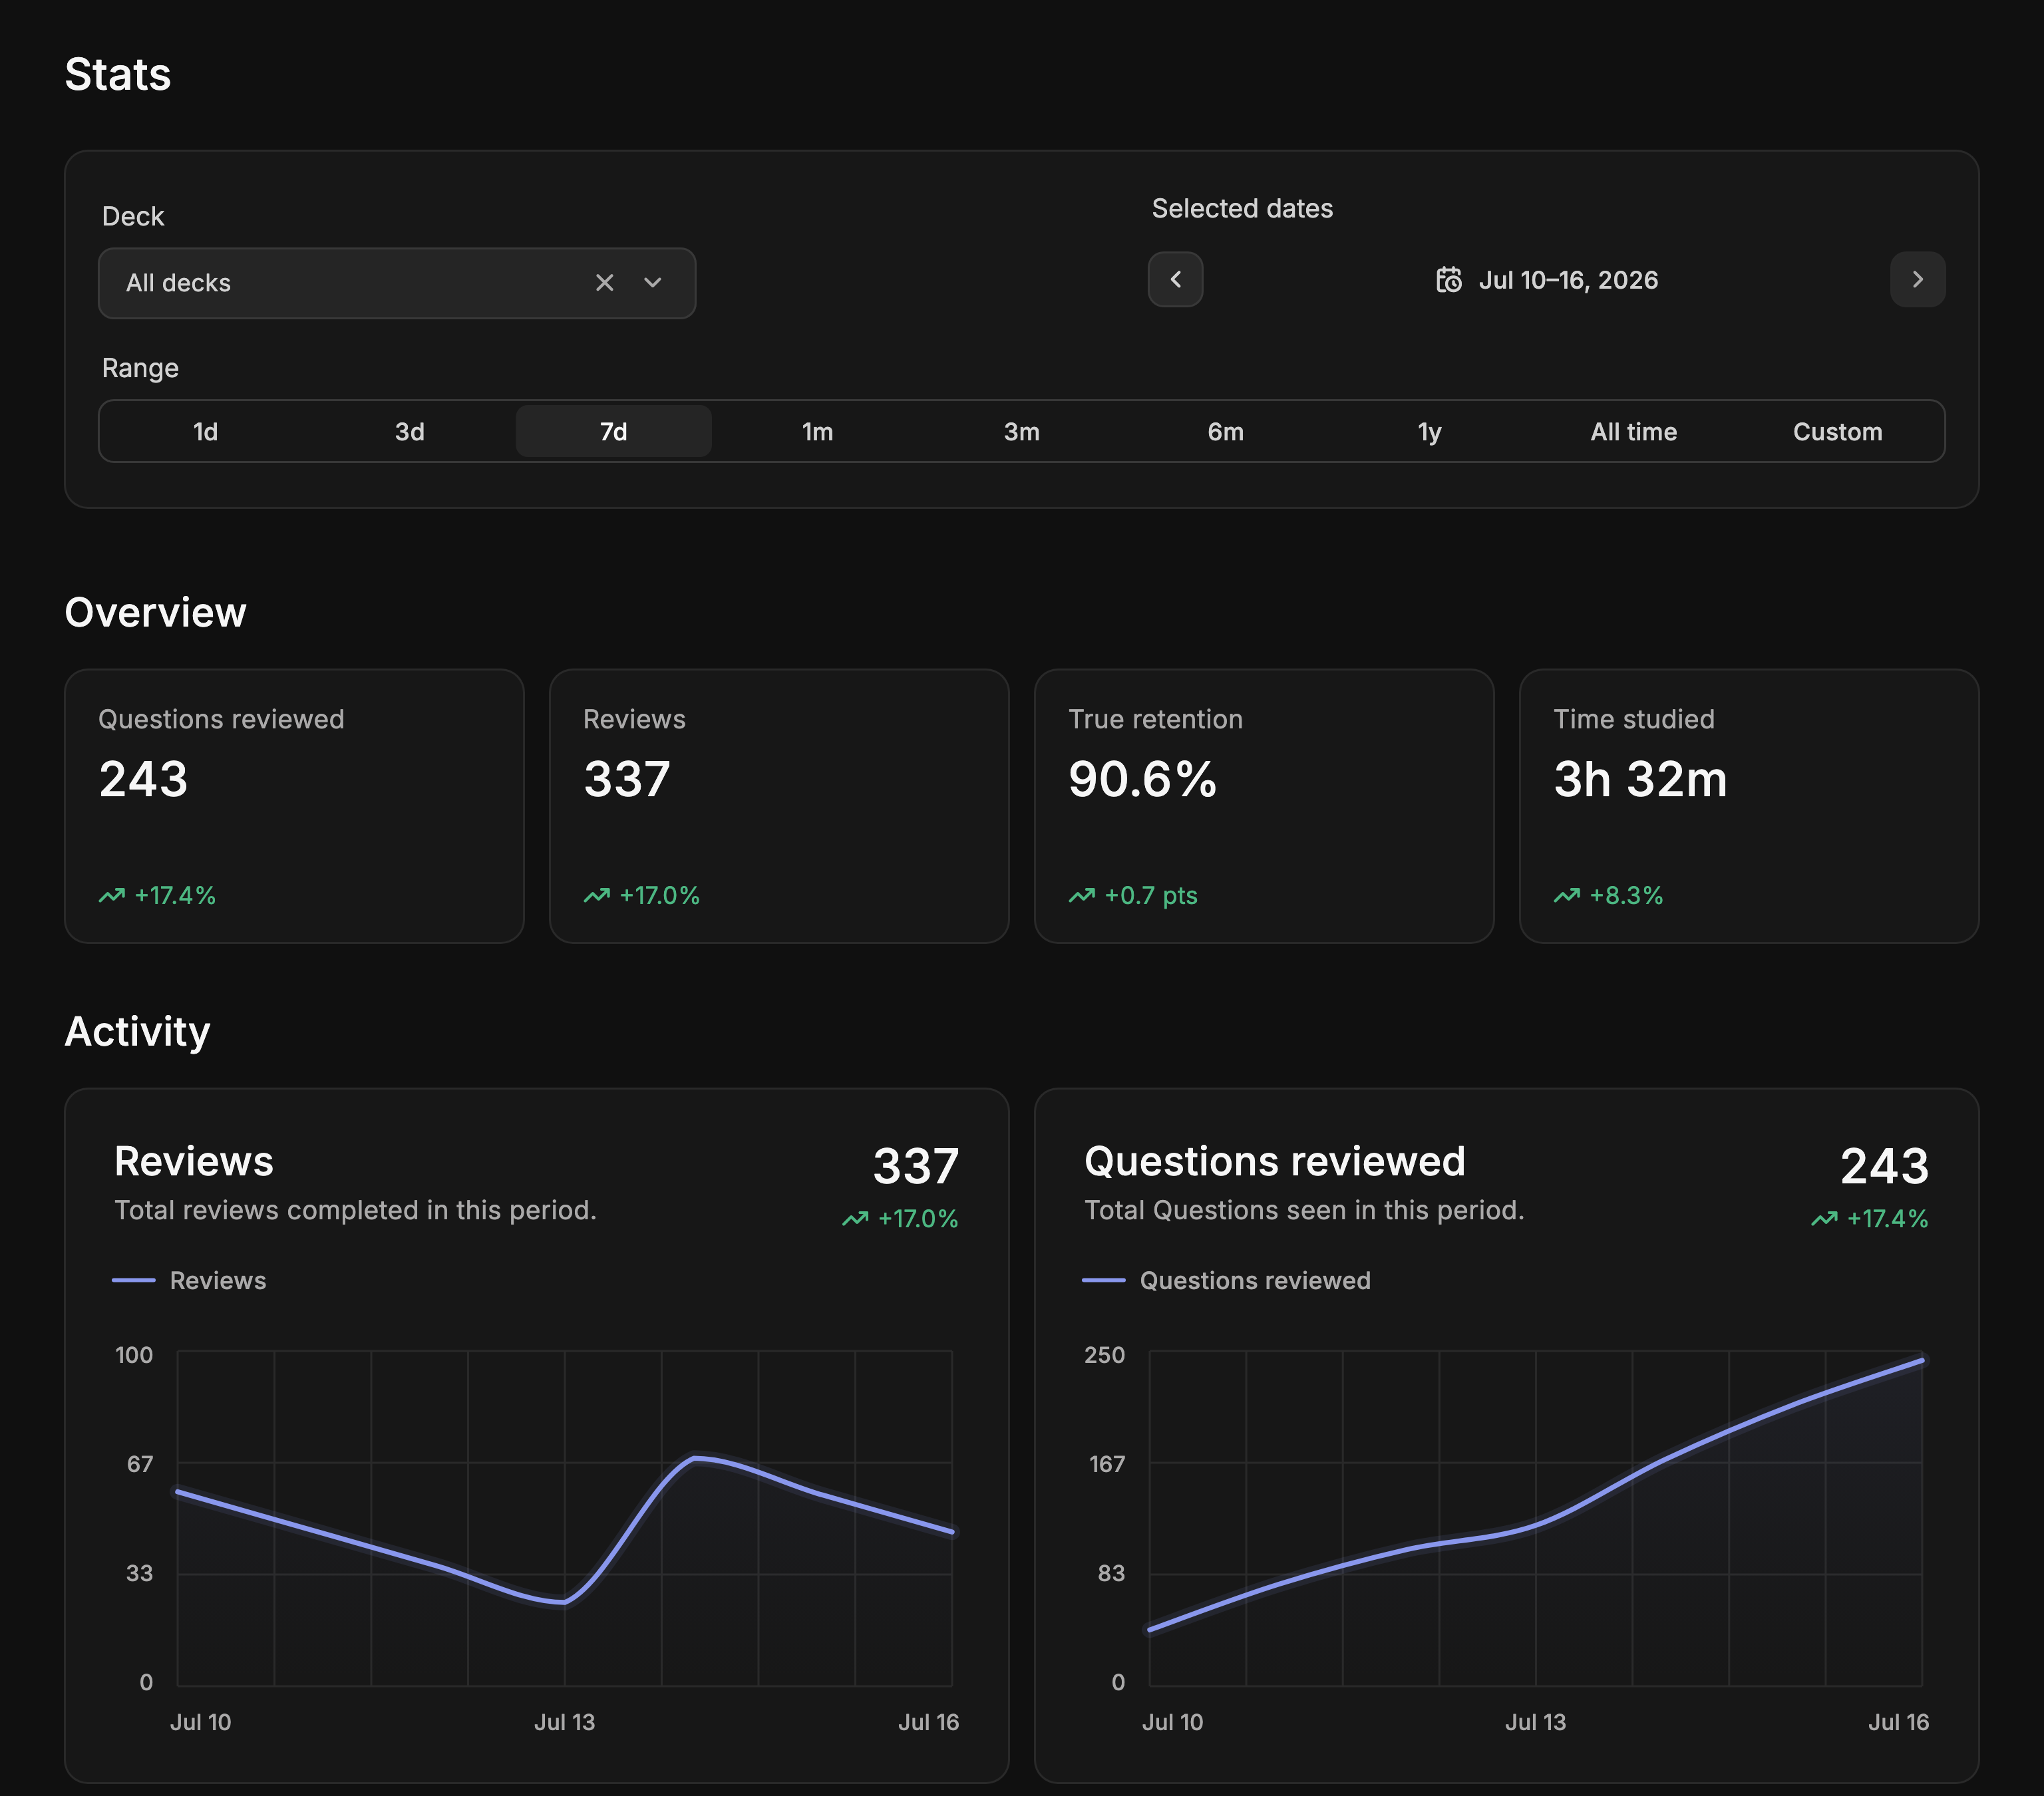Select the 1d range
Image resolution: width=2044 pixels, height=1796 pixels.
206,431
